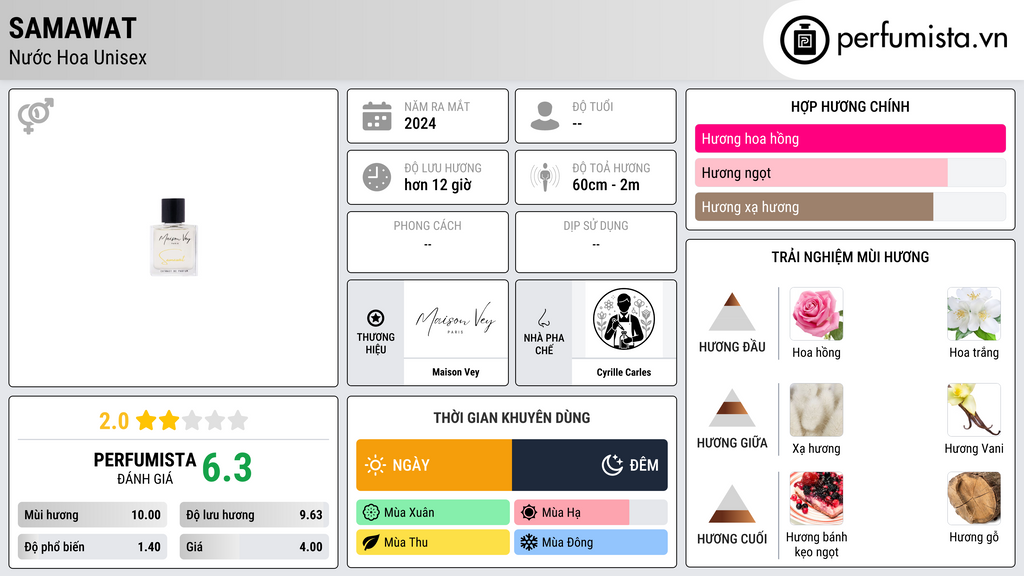
Task: Click the Hương xạ hương accord bar
Action: coord(850,207)
